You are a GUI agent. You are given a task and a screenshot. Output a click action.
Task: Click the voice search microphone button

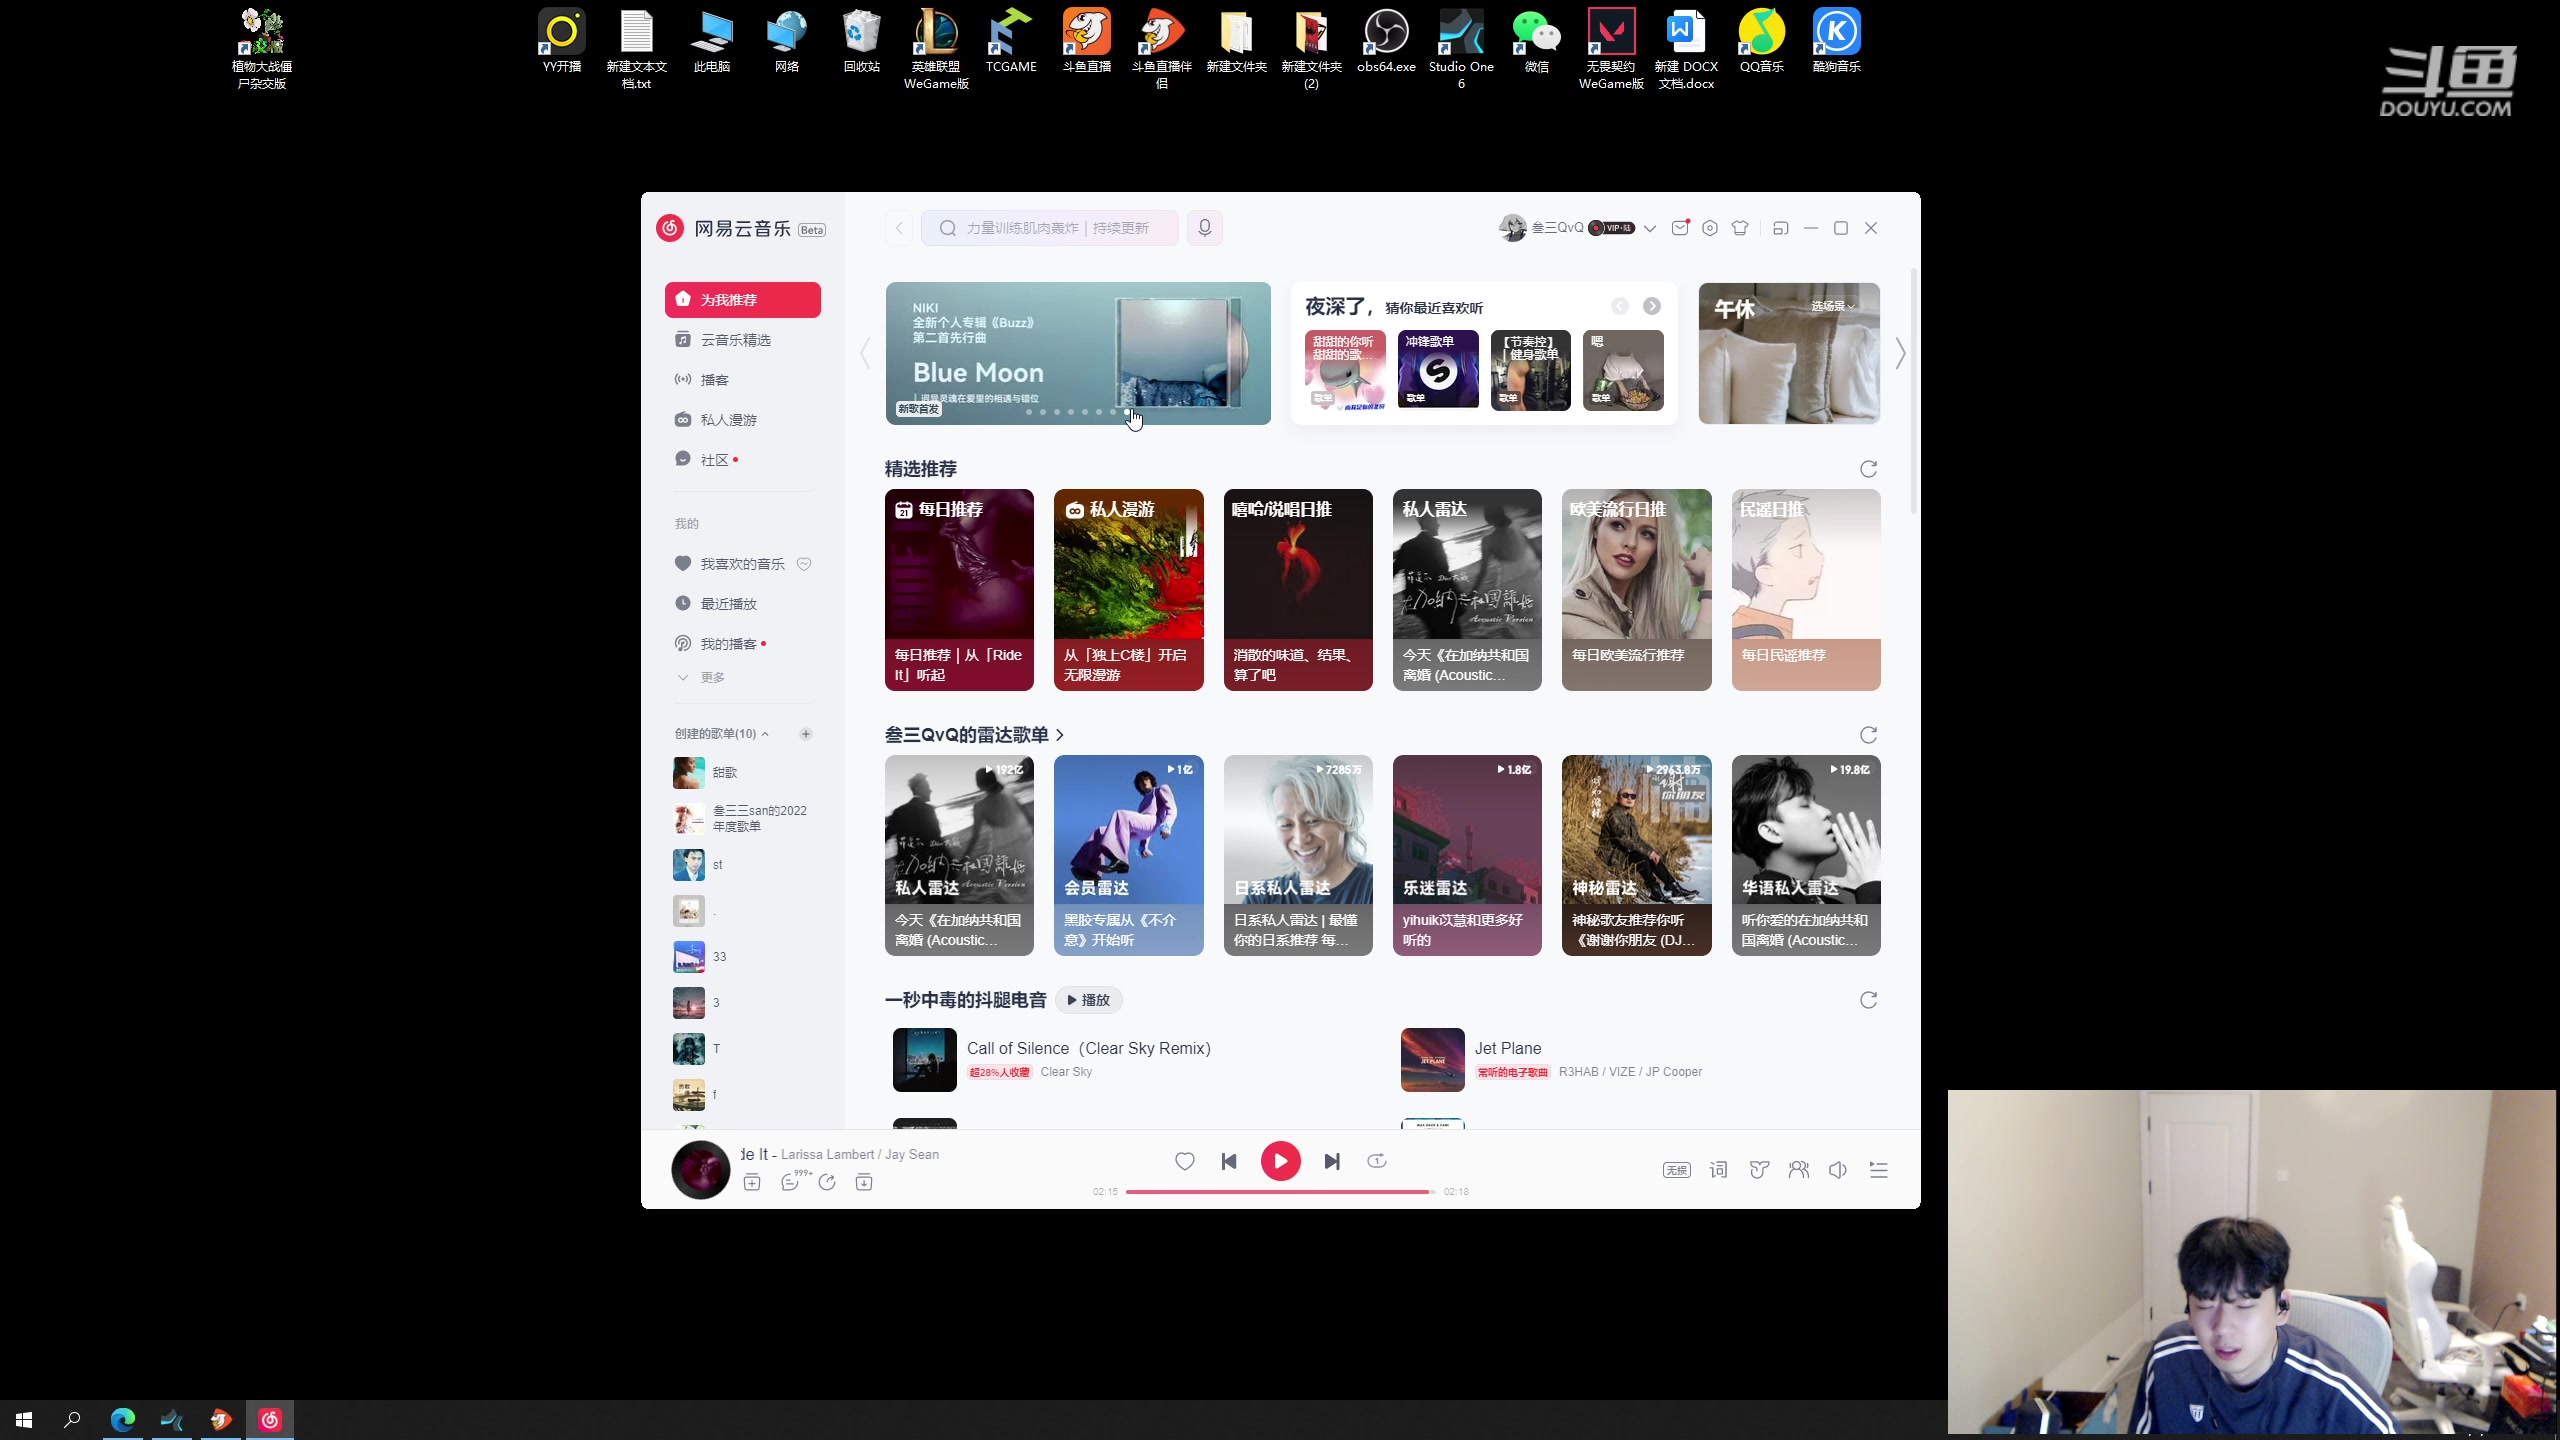tap(1205, 228)
